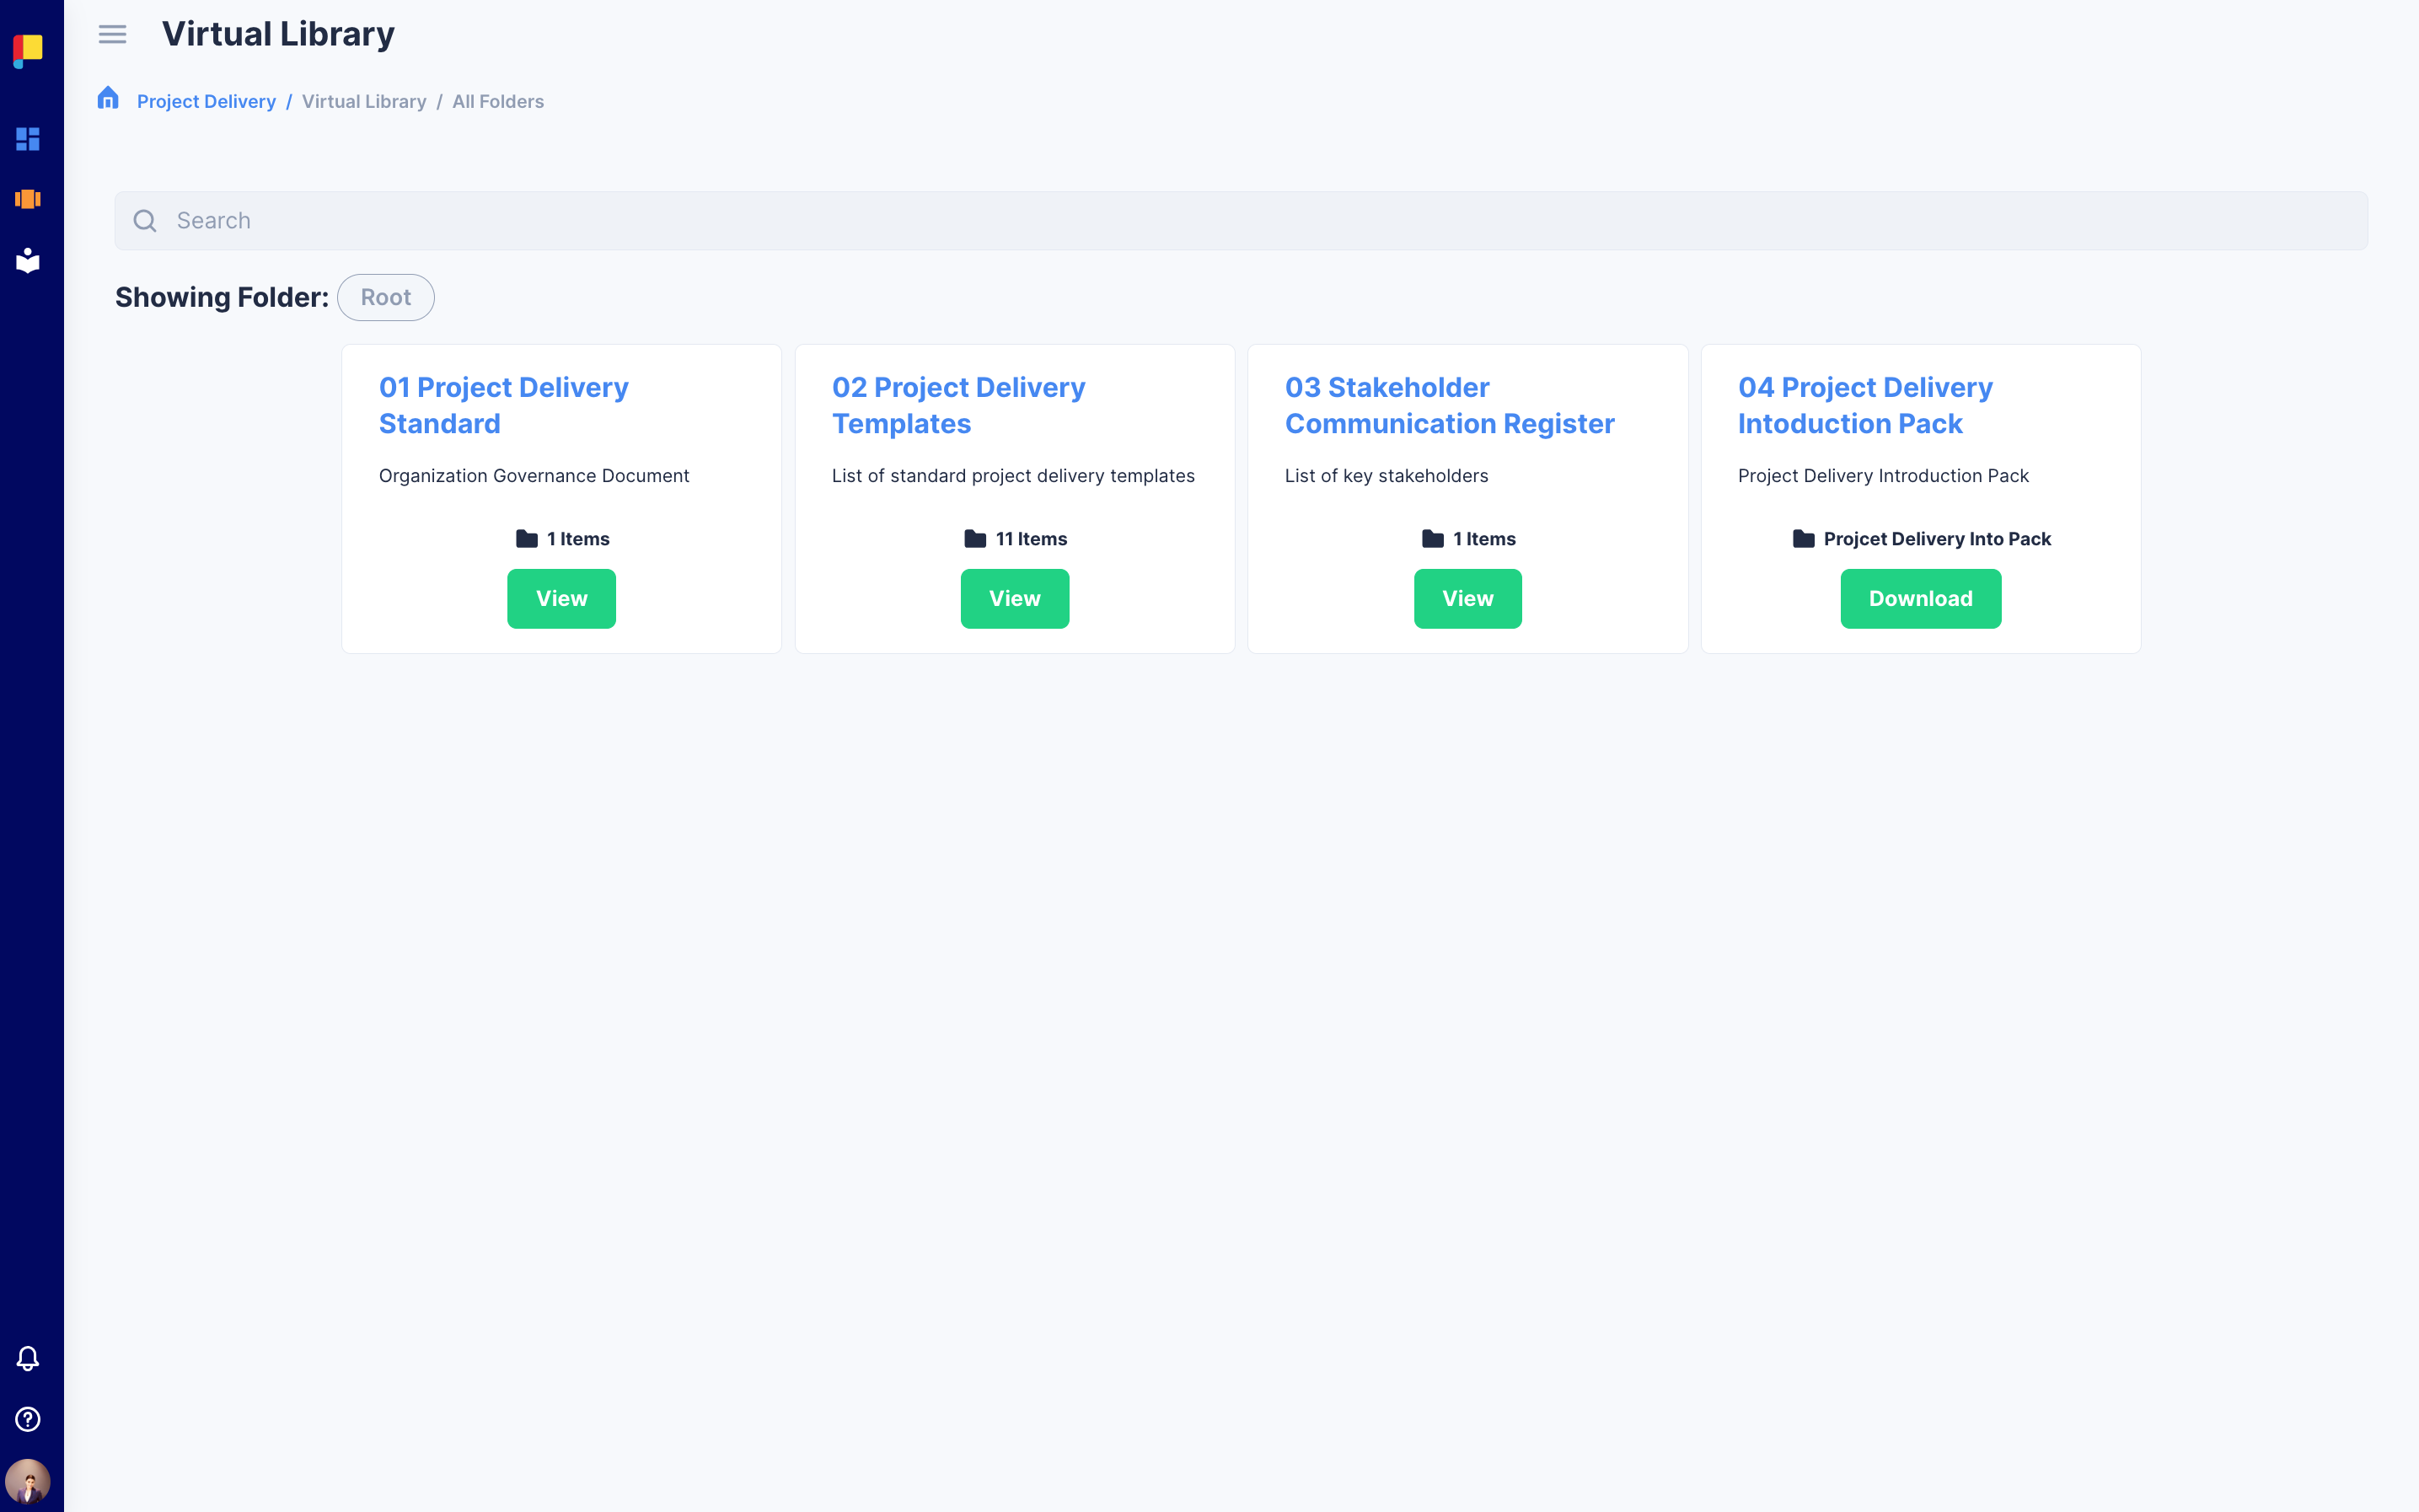Open help using the question mark icon
The image size is (2419, 1512).
(27, 1419)
